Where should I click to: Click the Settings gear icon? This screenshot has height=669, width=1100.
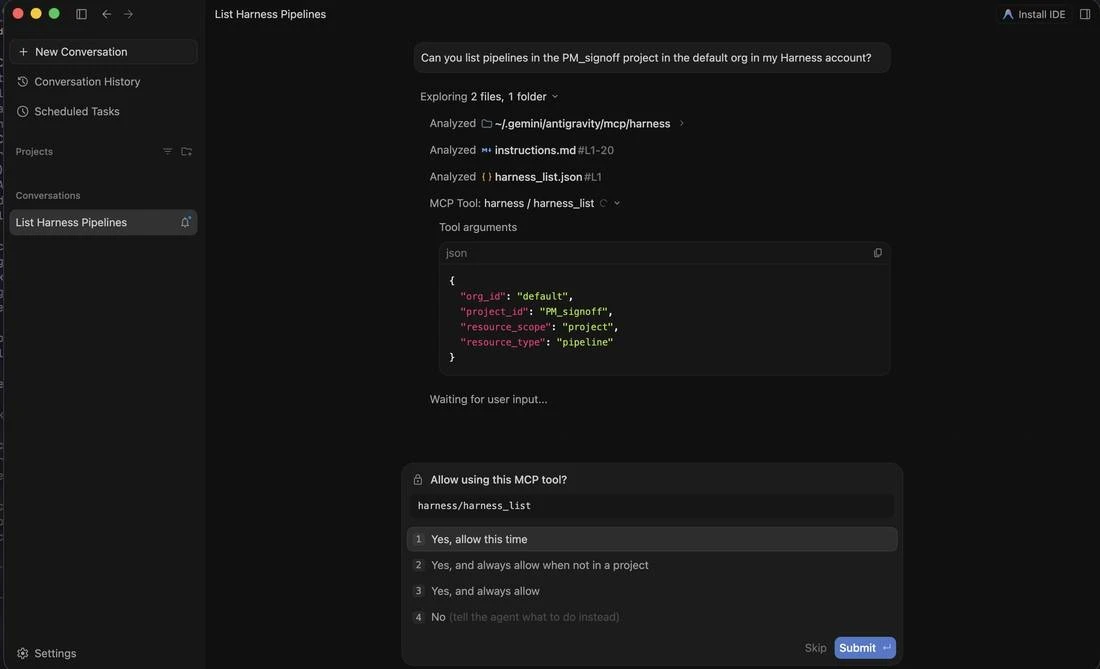(22, 653)
